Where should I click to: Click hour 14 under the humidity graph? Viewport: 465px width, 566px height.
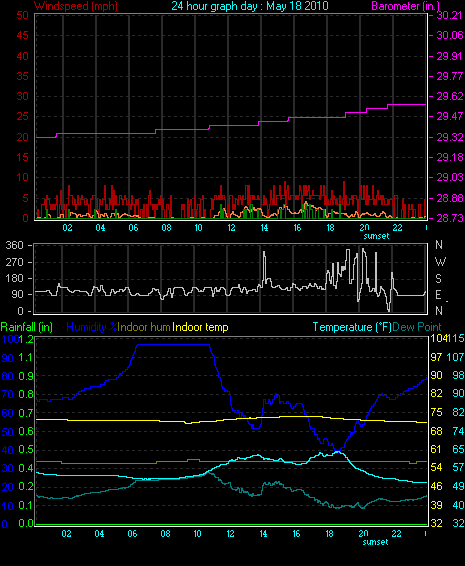264,534
